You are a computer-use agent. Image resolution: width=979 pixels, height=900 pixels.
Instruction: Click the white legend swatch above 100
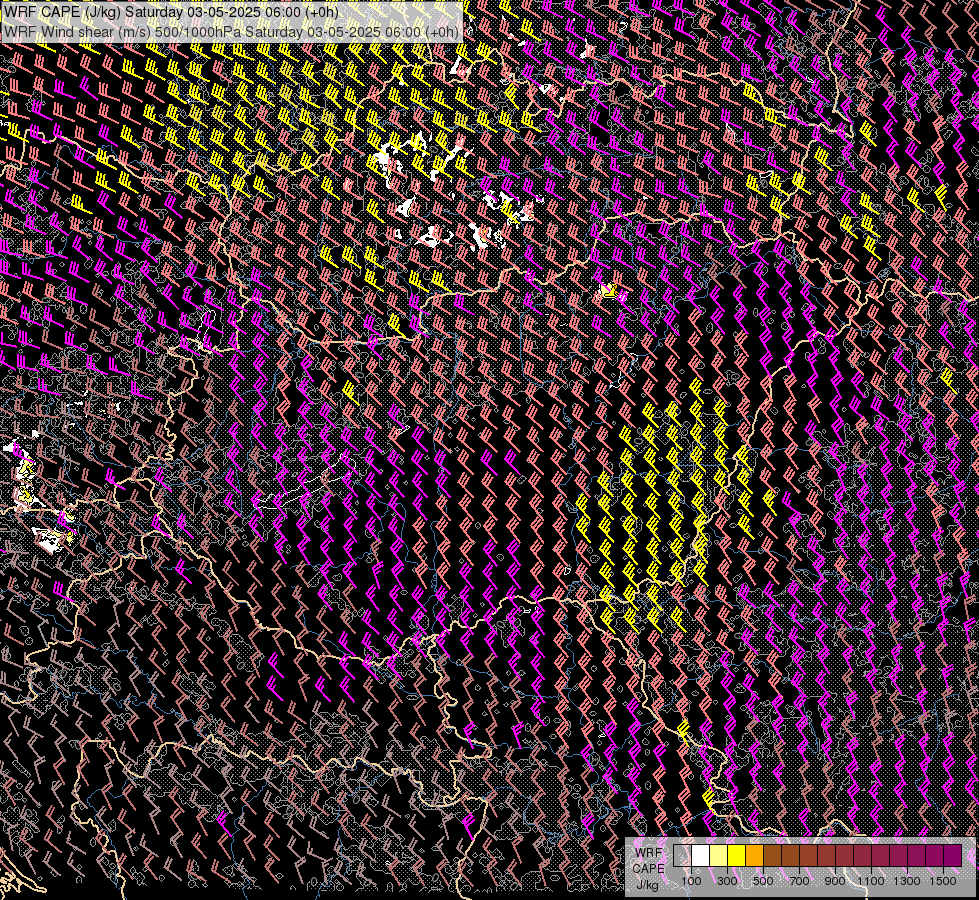point(701,855)
